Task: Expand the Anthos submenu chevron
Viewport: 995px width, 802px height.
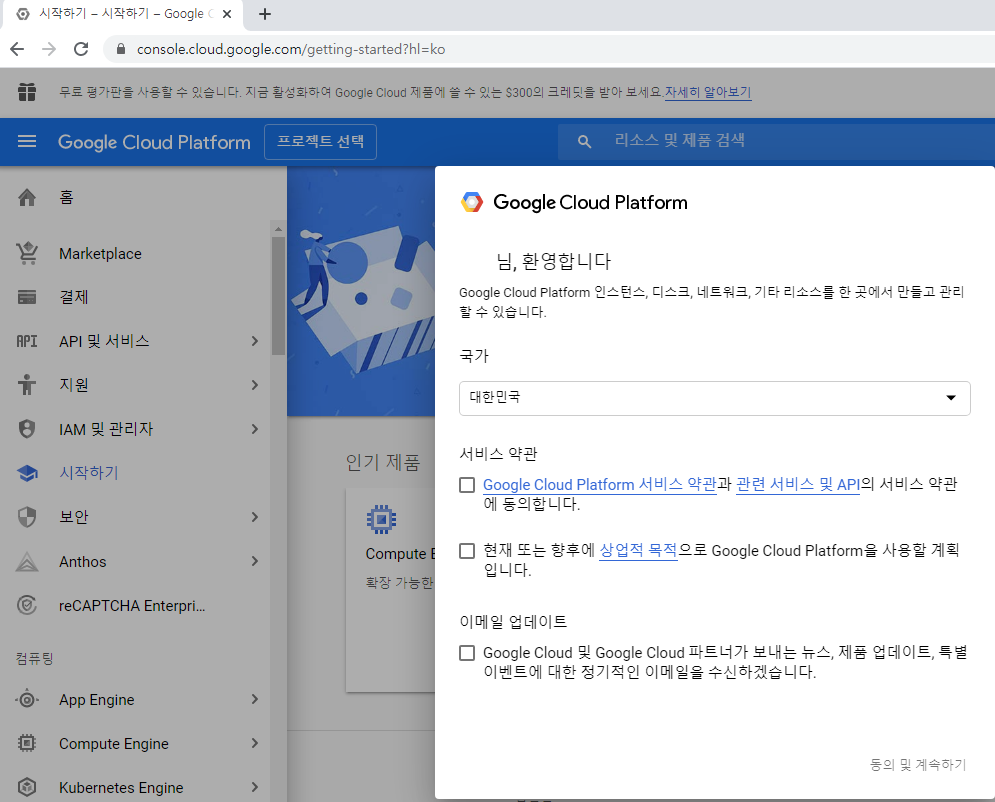Action: pyautogui.click(x=254, y=561)
